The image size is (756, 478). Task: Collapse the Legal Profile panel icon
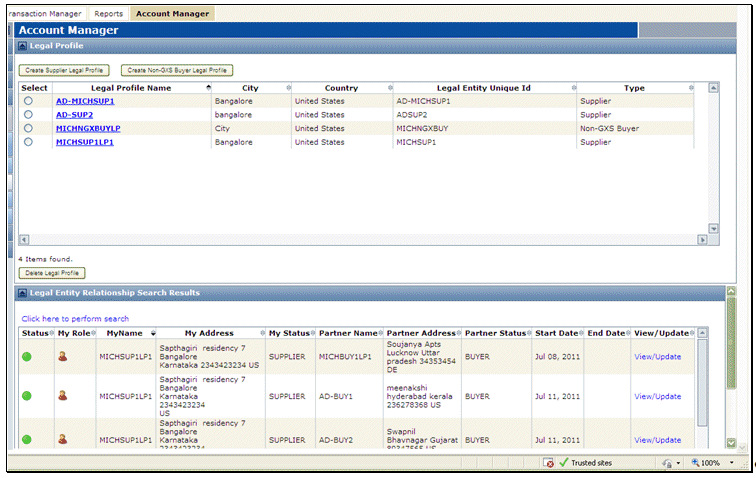[23, 46]
